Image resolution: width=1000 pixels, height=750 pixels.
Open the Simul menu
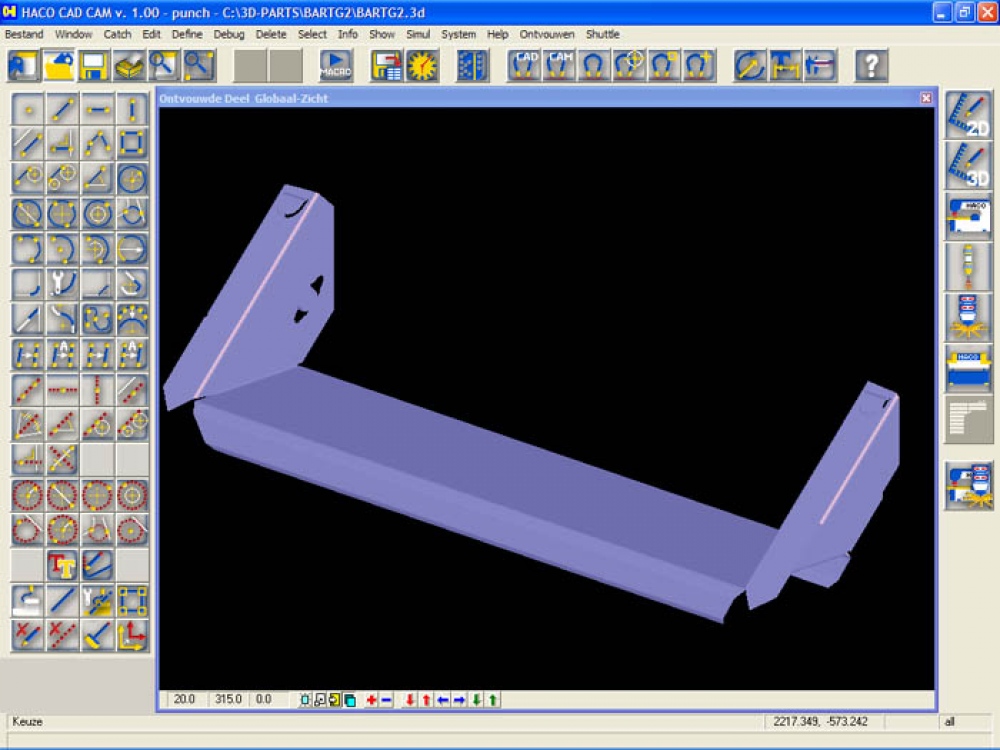pos(418,34)
